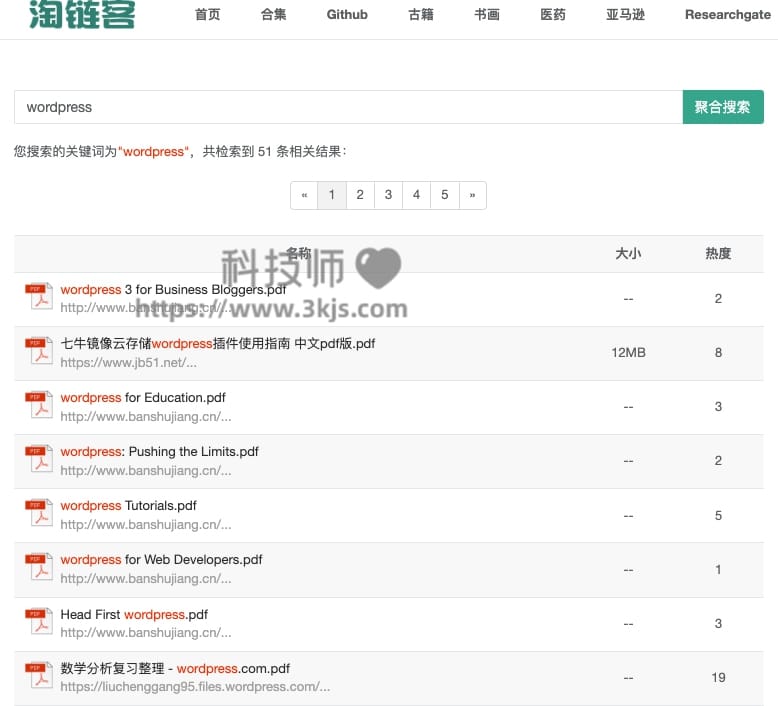Click PDF icon for wordpress Tutorials
The image size is (778, 706).
pyautogui.click(x=39, y=513)
